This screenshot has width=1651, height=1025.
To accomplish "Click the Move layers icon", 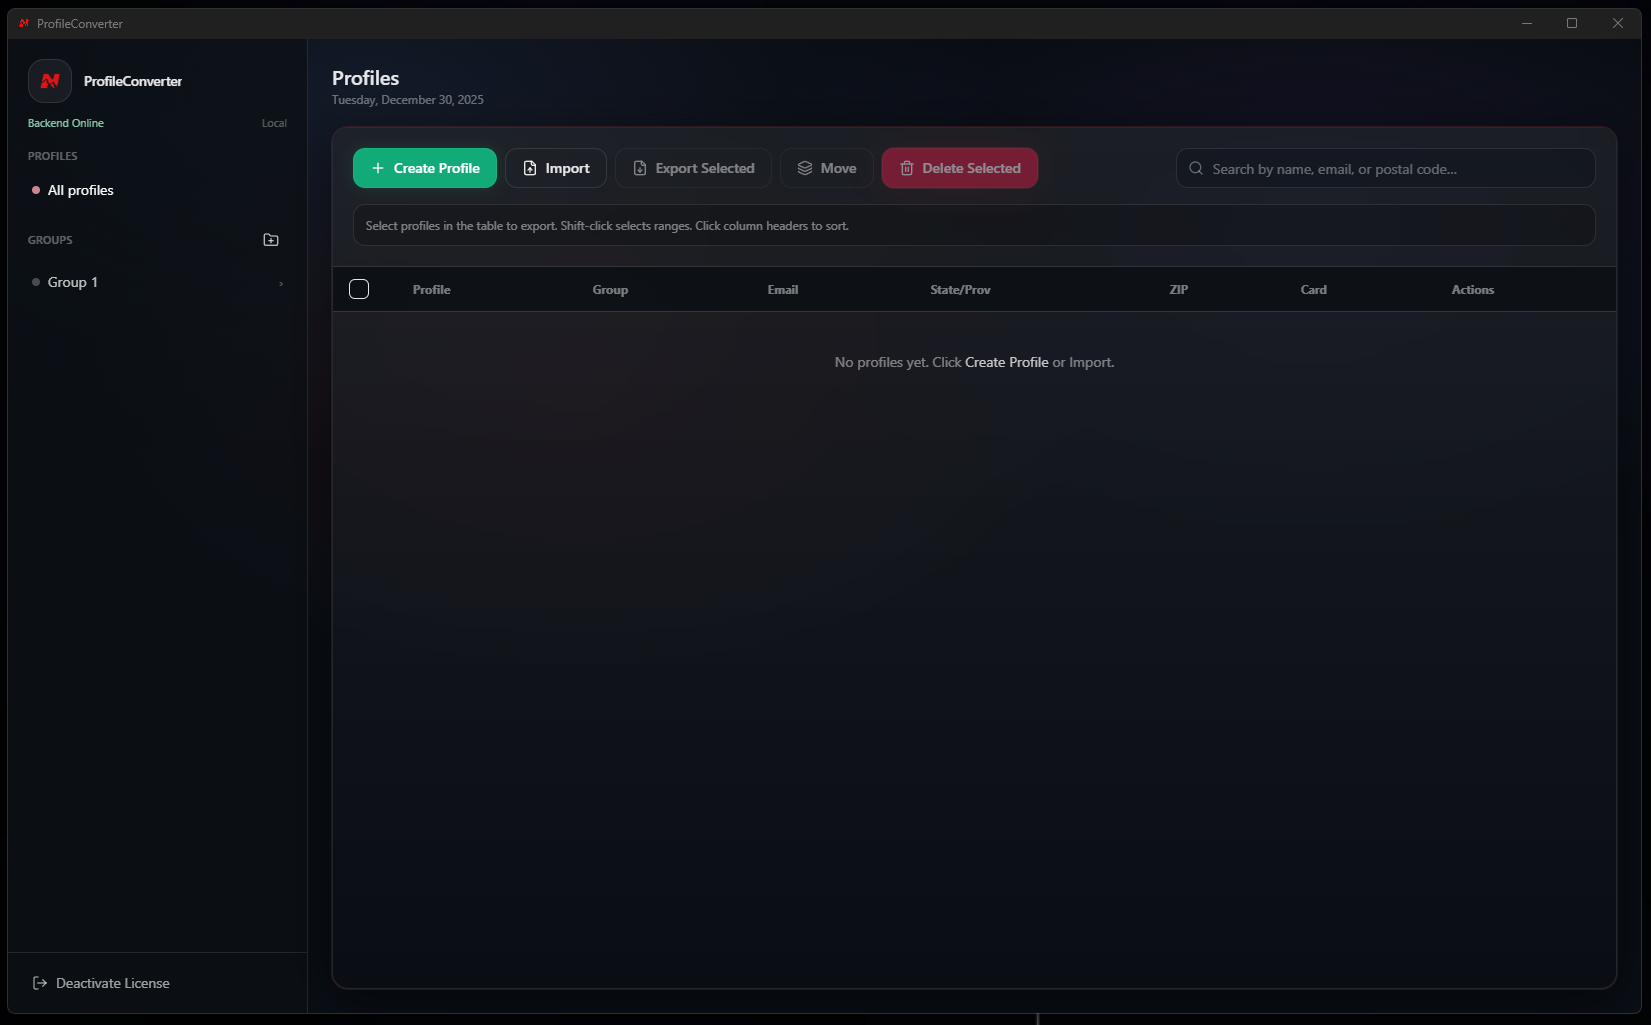I will click(804, 168).
